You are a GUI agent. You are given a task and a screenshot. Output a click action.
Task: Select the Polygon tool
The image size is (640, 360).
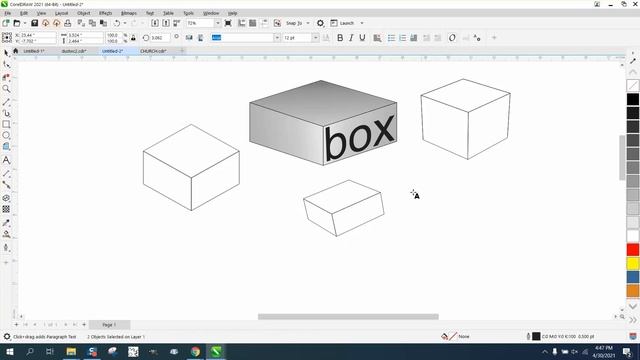point(6,147)
